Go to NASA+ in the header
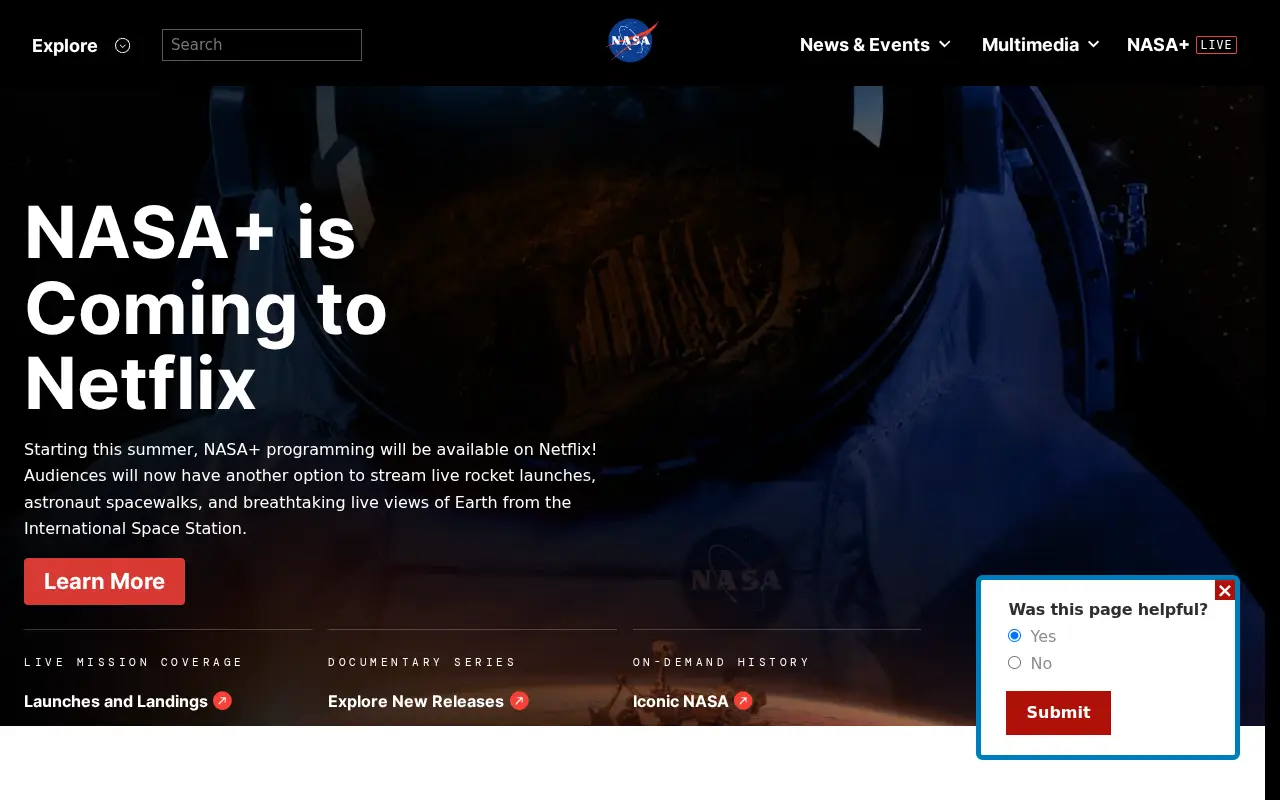This screenshot has height=800, width=1280. click(x=1158, y=45)
